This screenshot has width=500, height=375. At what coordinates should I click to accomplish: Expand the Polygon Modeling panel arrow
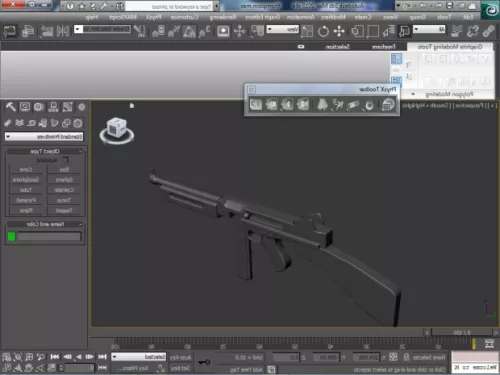point(413,94)
